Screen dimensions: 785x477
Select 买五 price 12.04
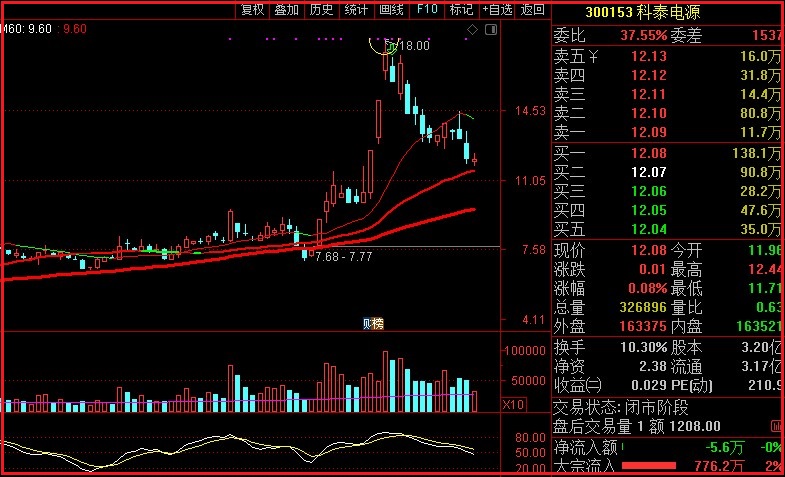click(649, 229)
